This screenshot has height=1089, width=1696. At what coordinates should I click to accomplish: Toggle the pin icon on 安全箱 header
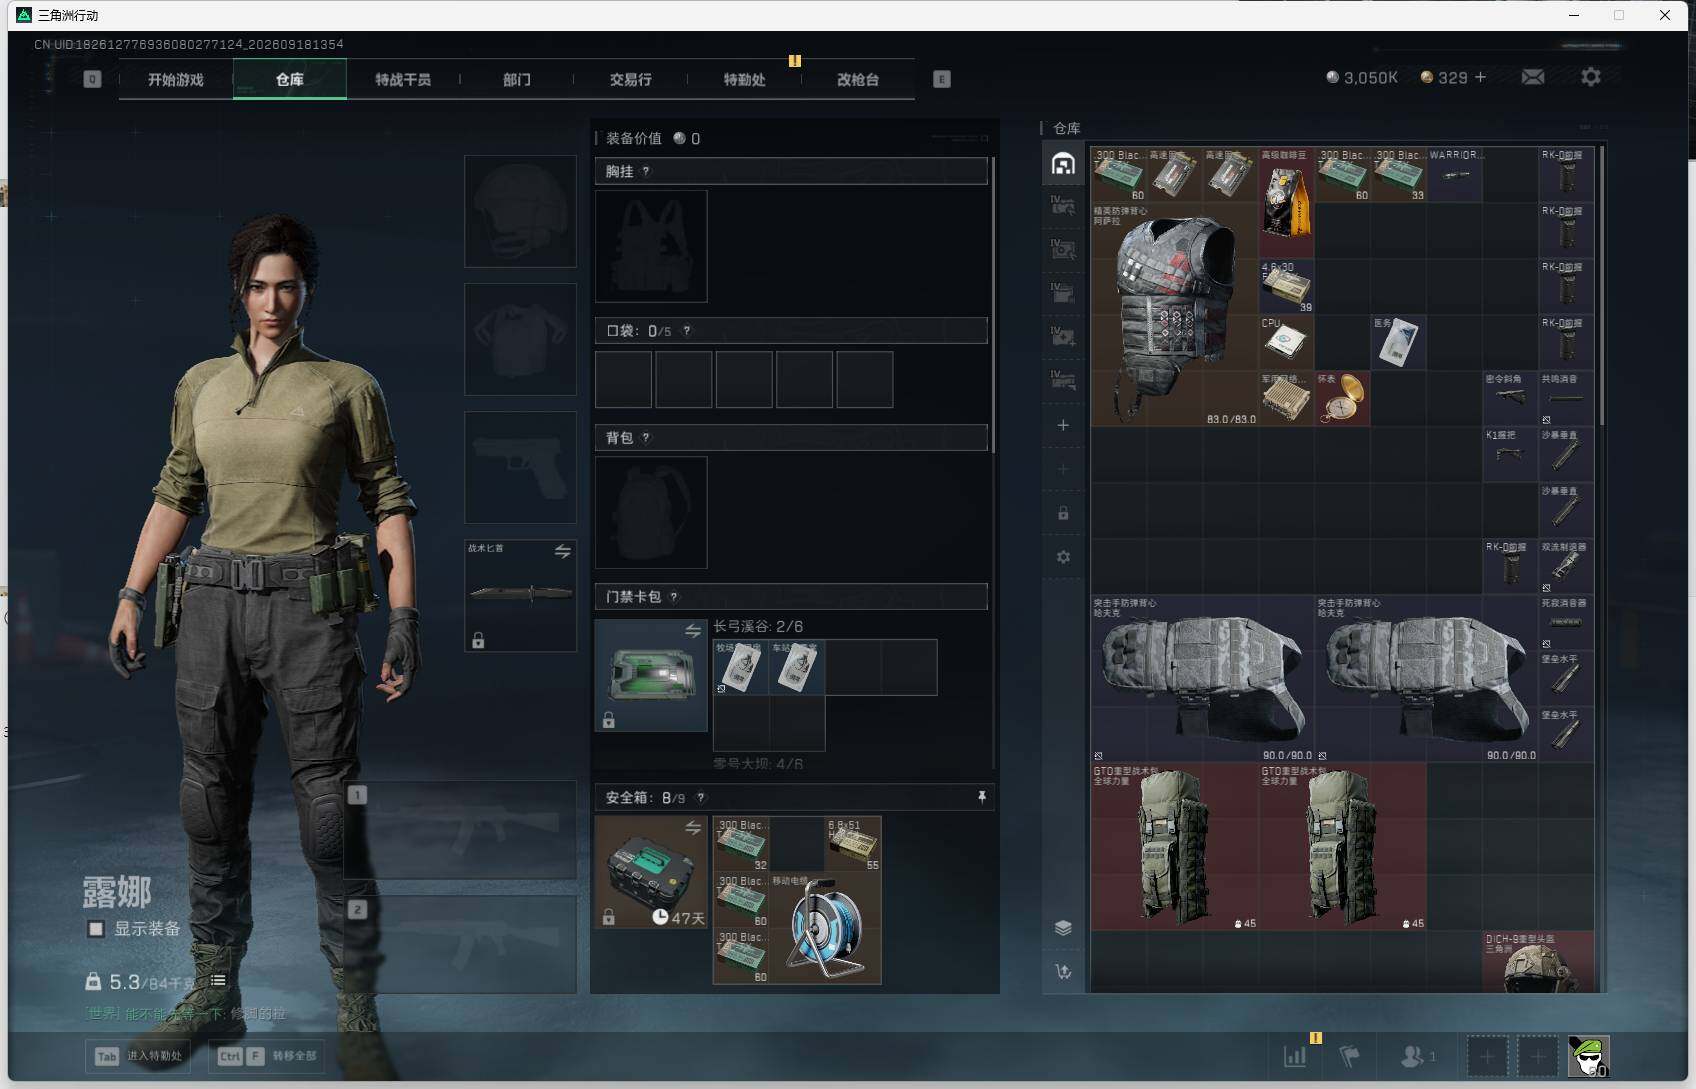(981, 796)
